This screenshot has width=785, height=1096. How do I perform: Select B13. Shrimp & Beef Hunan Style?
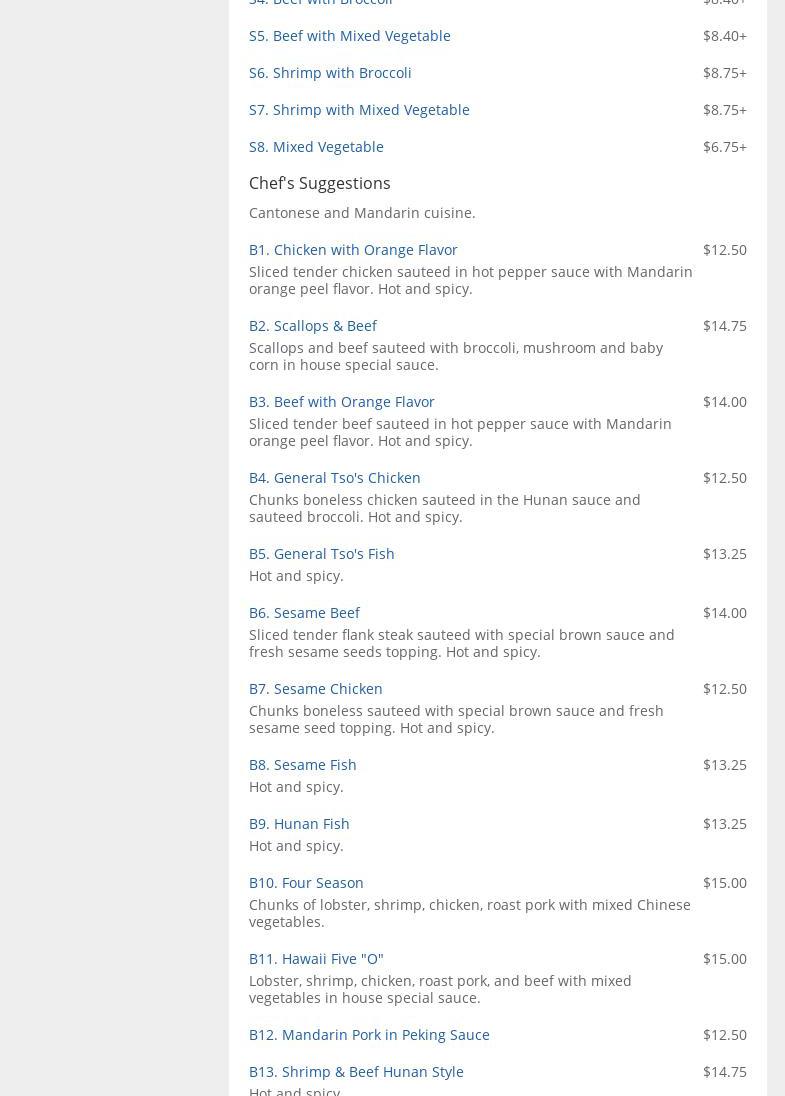(356, 1072)
